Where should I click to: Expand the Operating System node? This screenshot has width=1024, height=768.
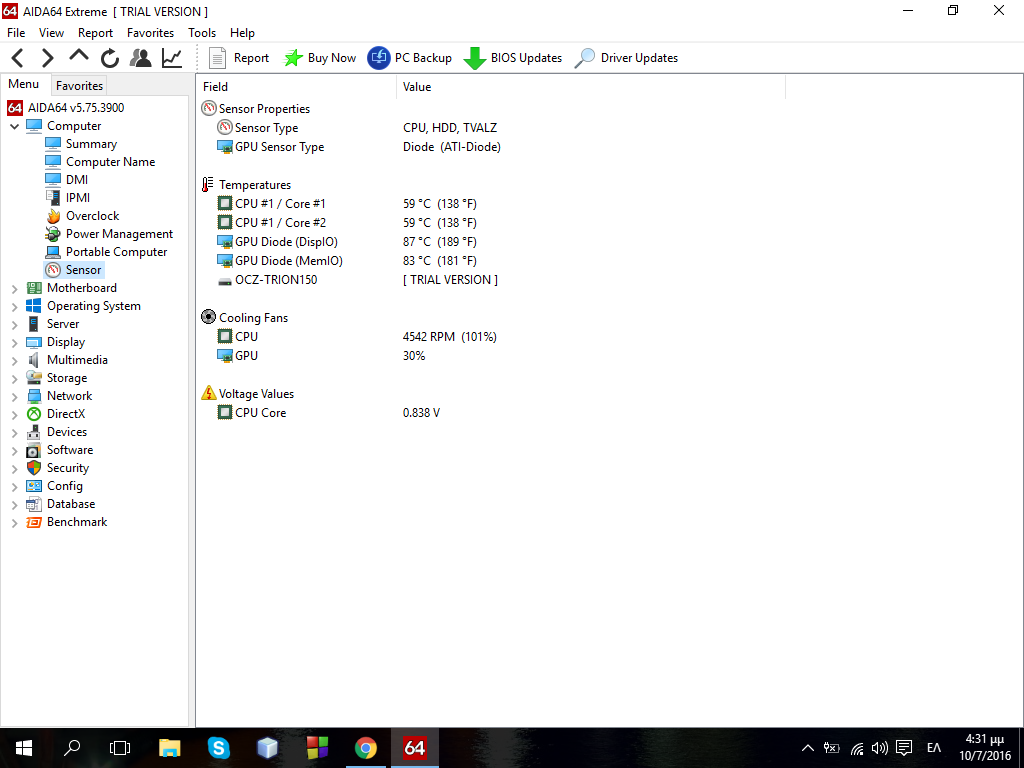14,306
